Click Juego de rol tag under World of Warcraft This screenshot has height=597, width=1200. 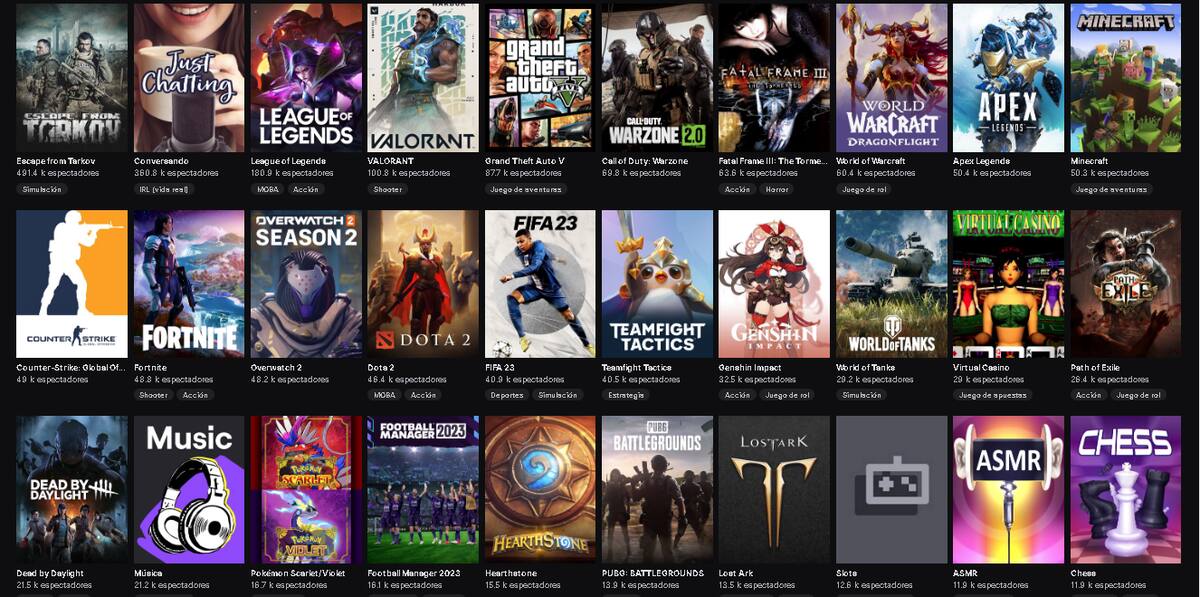[x=866, y=189]
